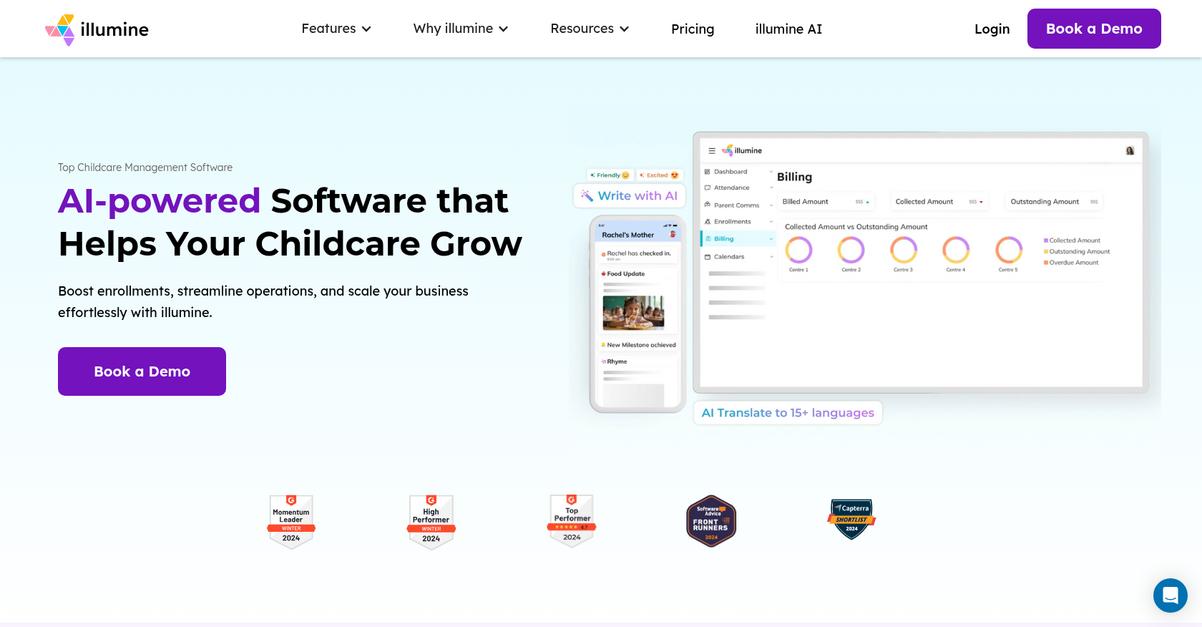Click the "Top Childcare Management Software" text
The height and width of the screenshot is (627, 1202).
point(145,167)
